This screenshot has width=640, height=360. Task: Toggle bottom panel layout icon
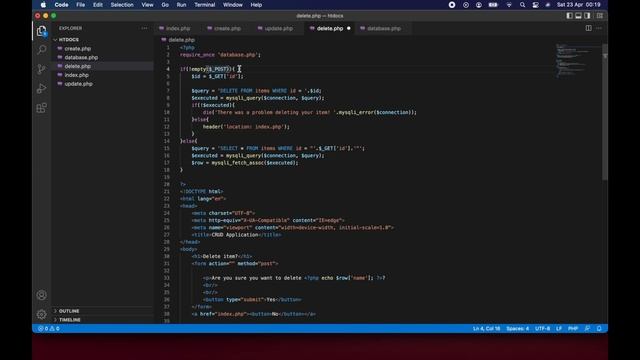coord(578,16)
